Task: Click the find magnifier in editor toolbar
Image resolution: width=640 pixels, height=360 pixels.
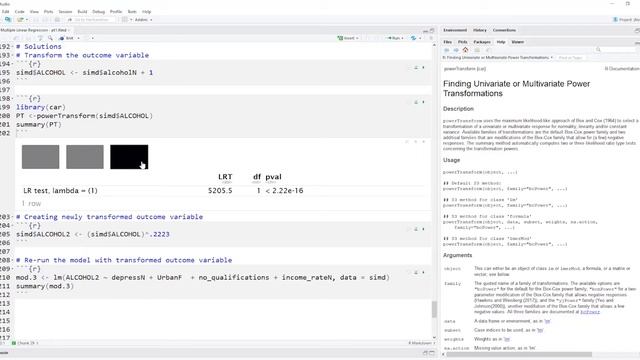Action: (50, 38)
